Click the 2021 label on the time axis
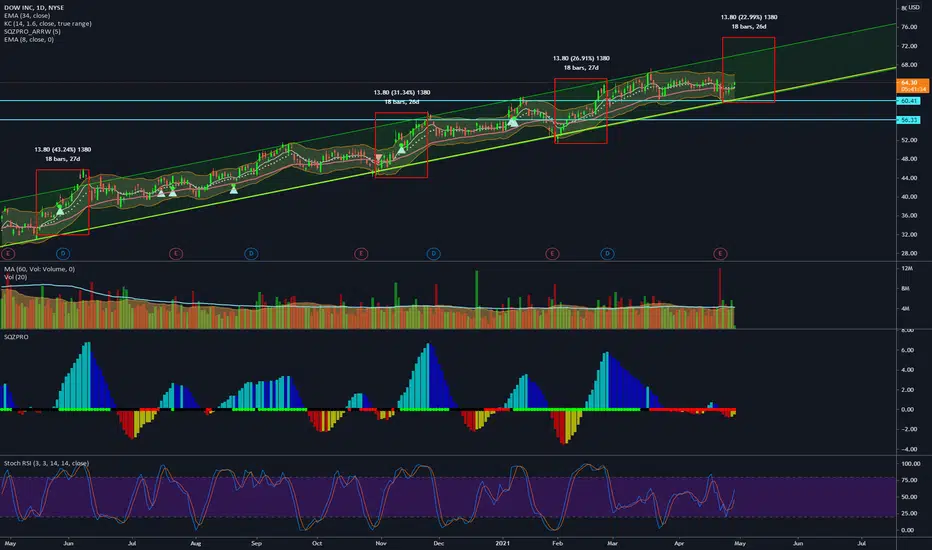Screen dimensions: 932x550 [503, 543]
